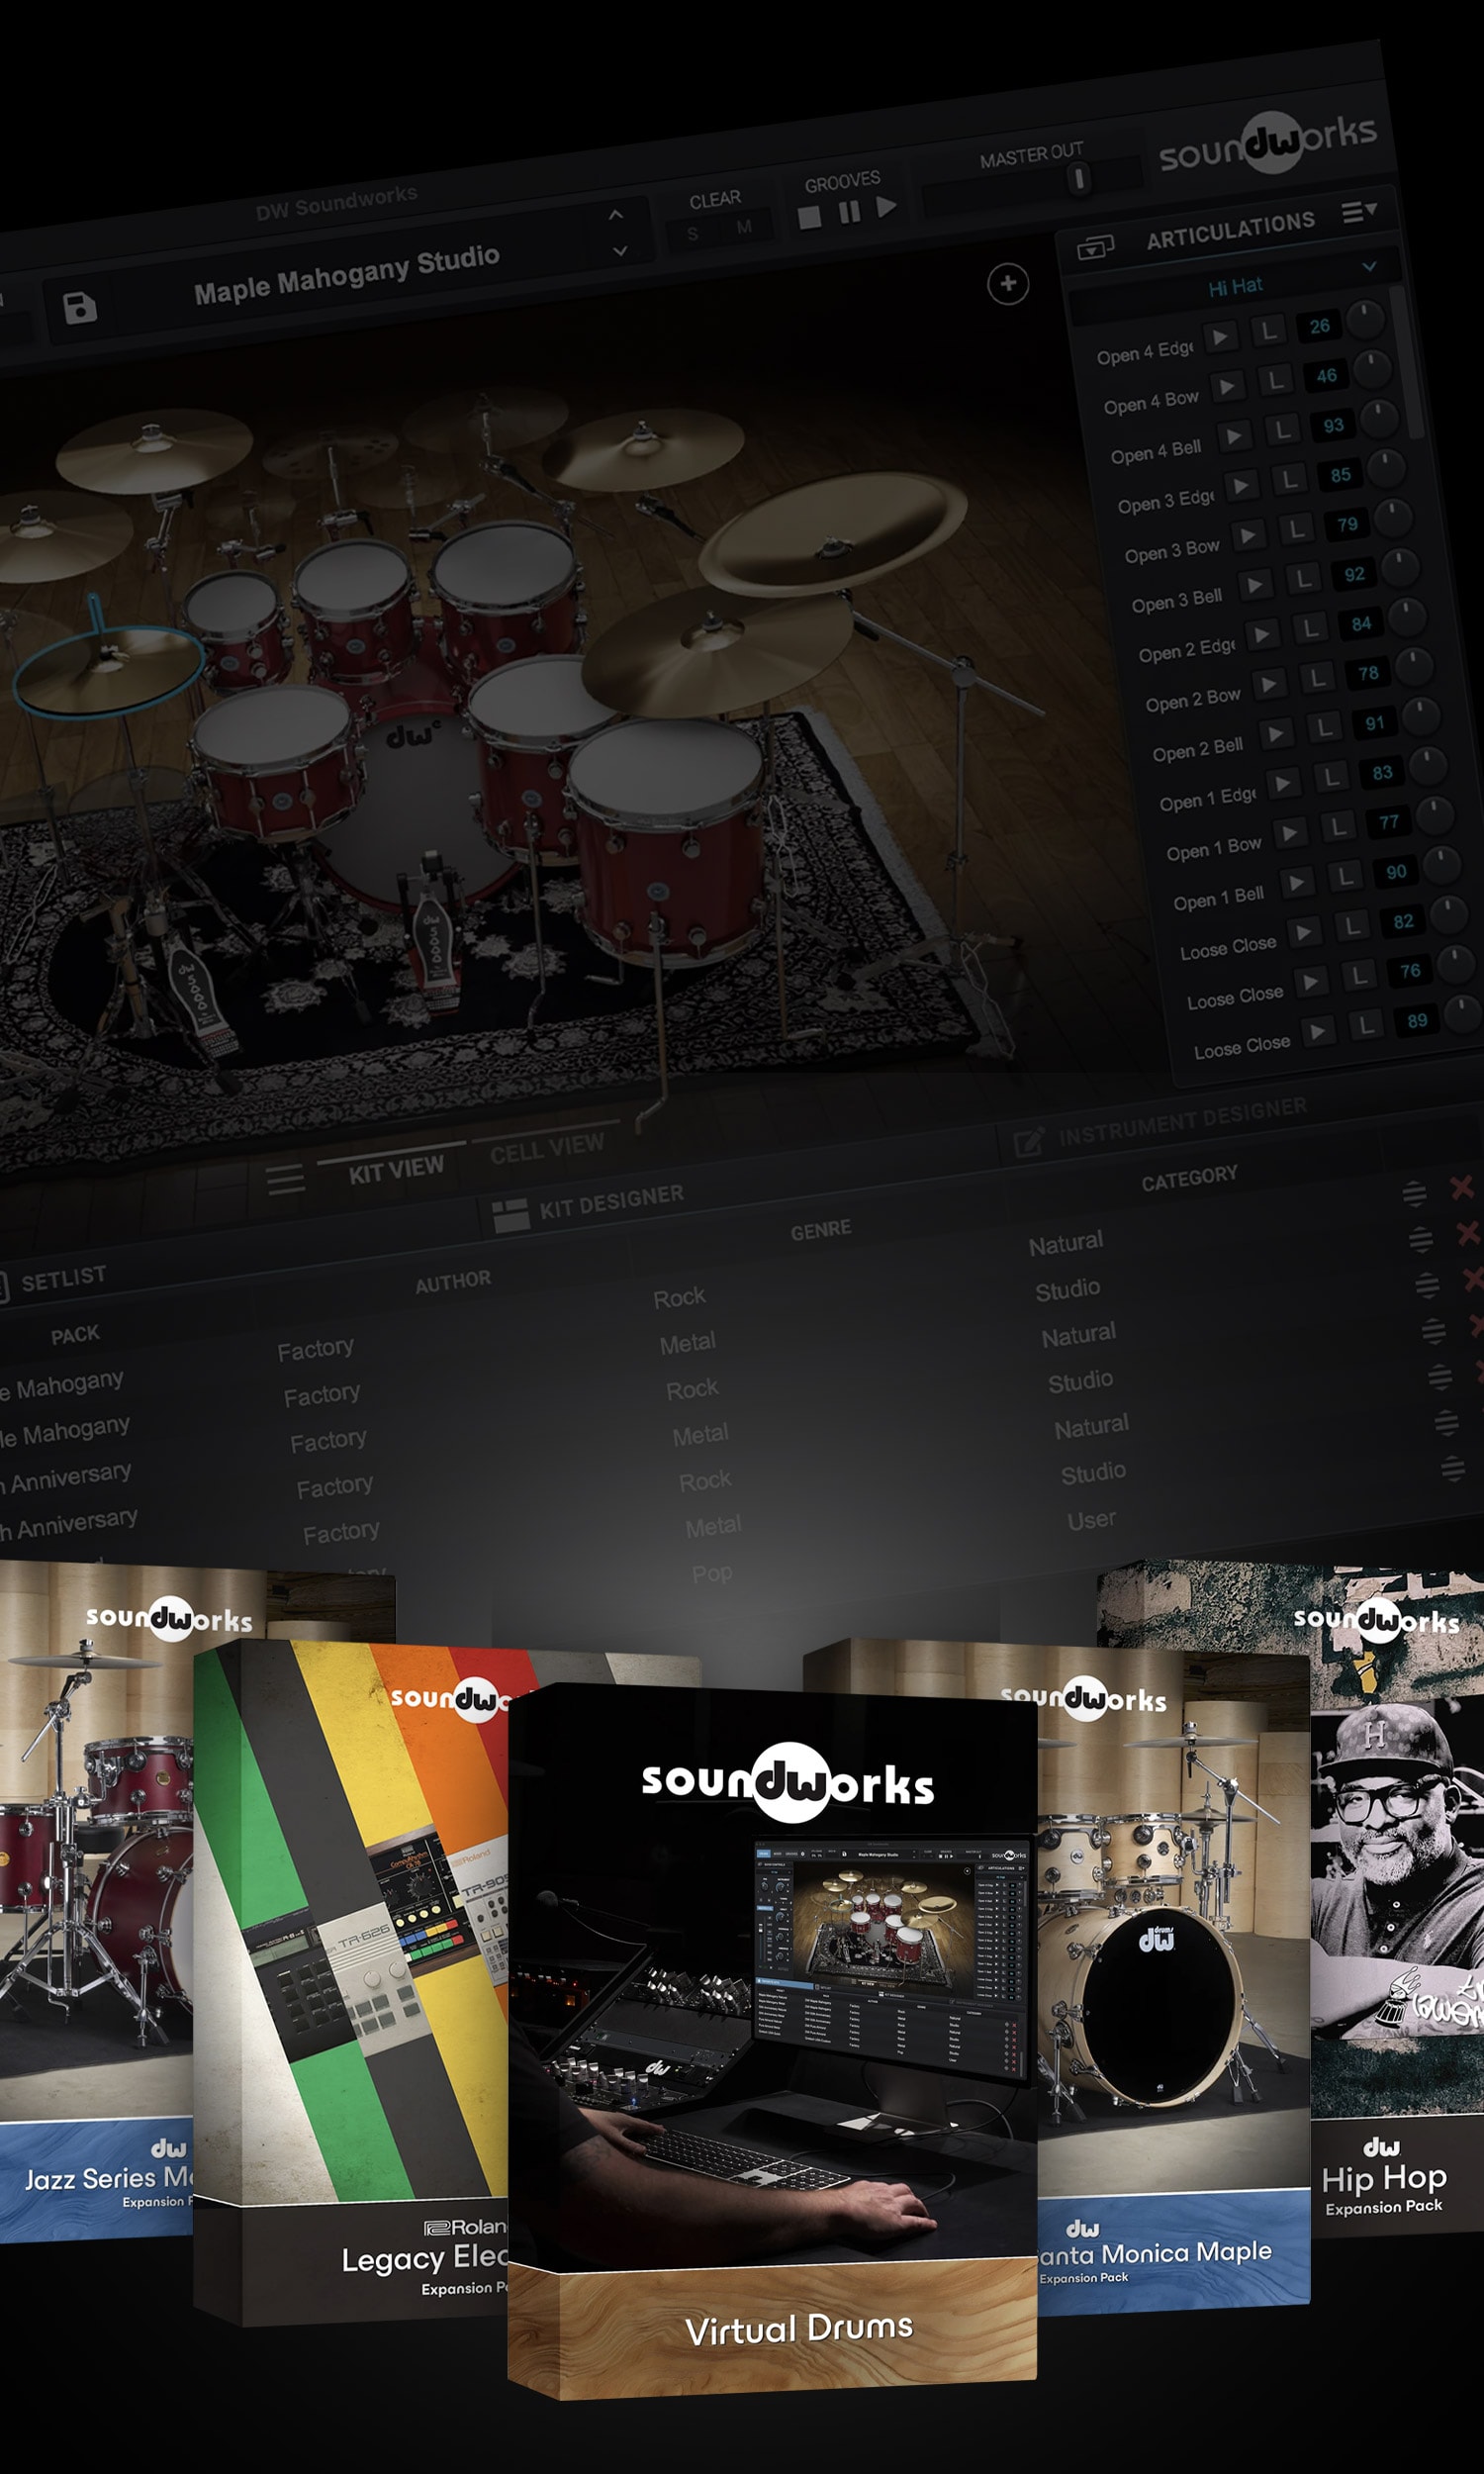Sort by the CATEGORY column header
This screenshot has height=2474, width=1484.
coord(1189,1178)
